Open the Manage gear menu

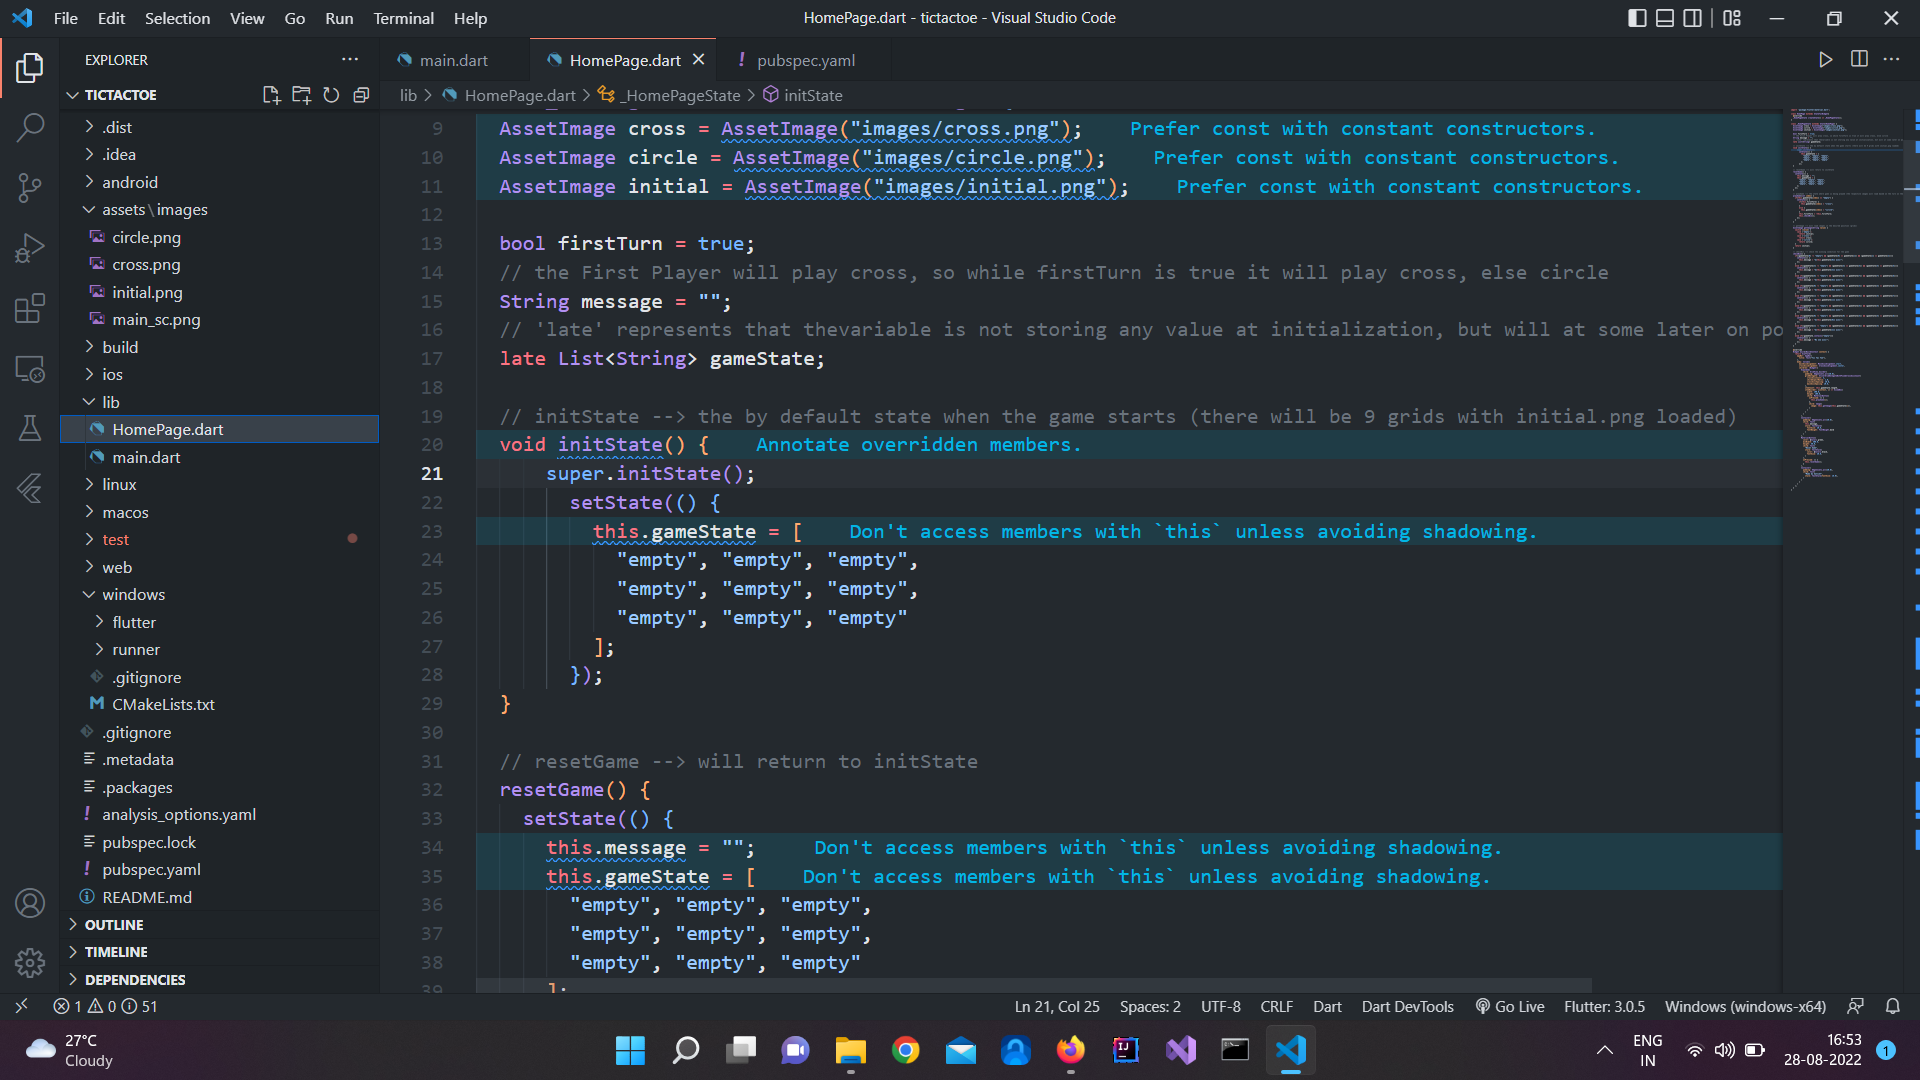click(x=30, y=963)
